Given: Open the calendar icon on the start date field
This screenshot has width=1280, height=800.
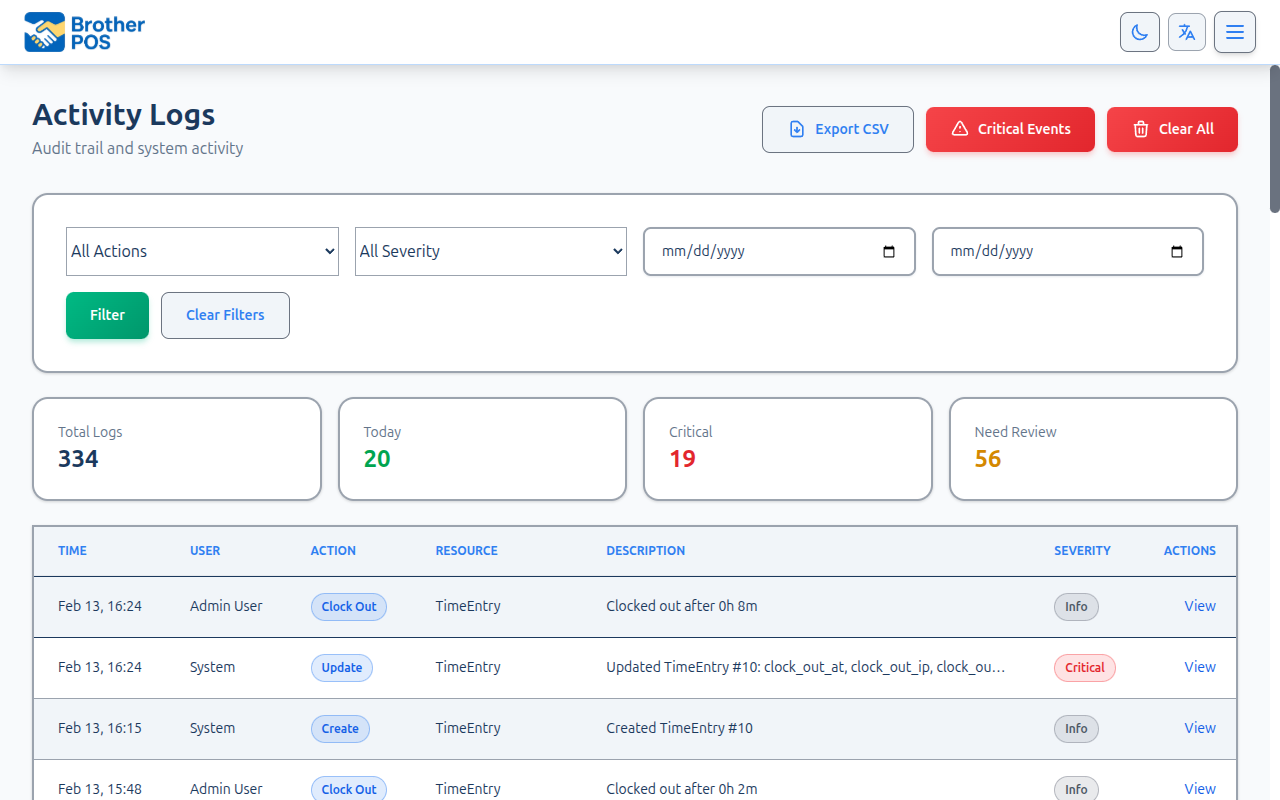Looking at the screenshot, I should coord(889,252).
